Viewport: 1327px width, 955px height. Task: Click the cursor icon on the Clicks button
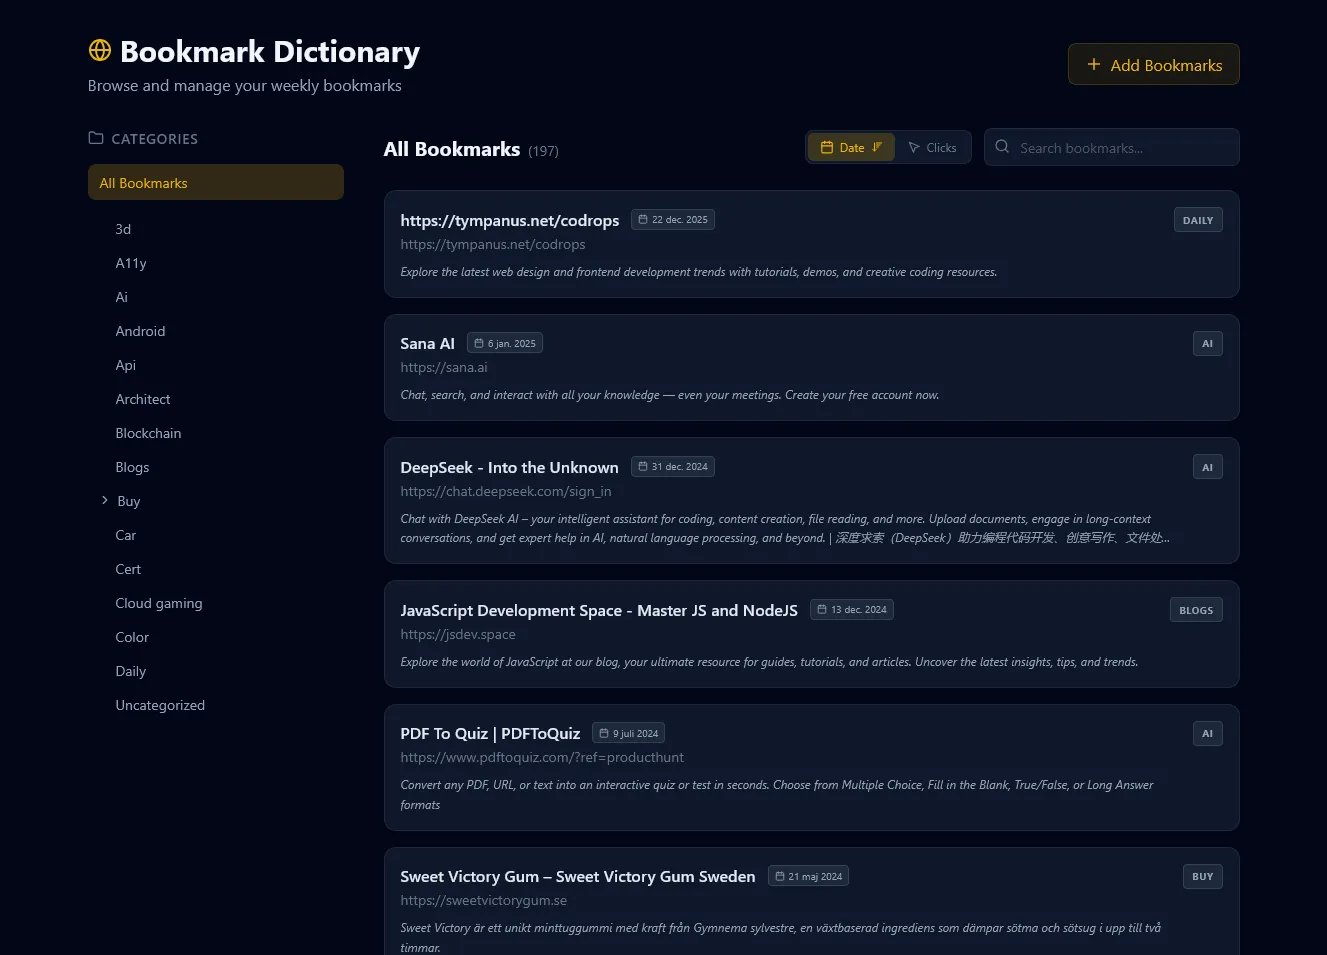click(913, 147)
